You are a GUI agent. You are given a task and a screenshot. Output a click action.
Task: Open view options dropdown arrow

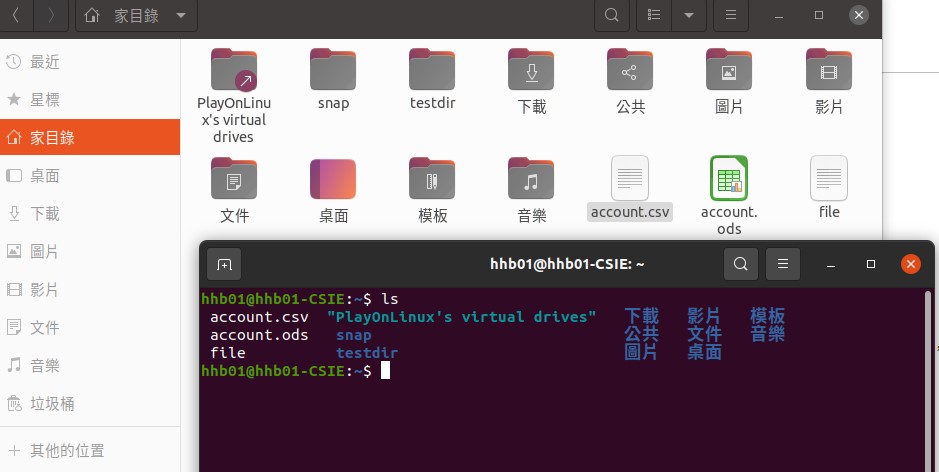[689, 15]
